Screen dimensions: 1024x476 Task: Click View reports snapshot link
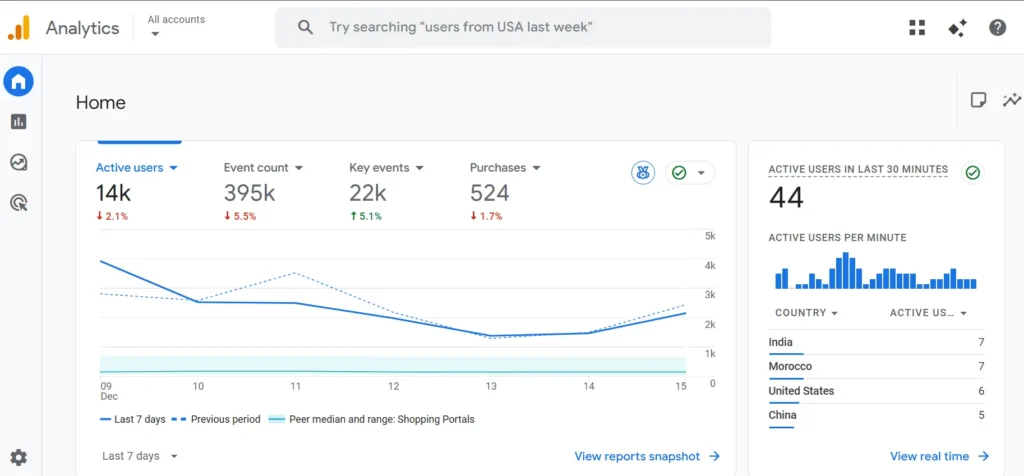point(647,456)
